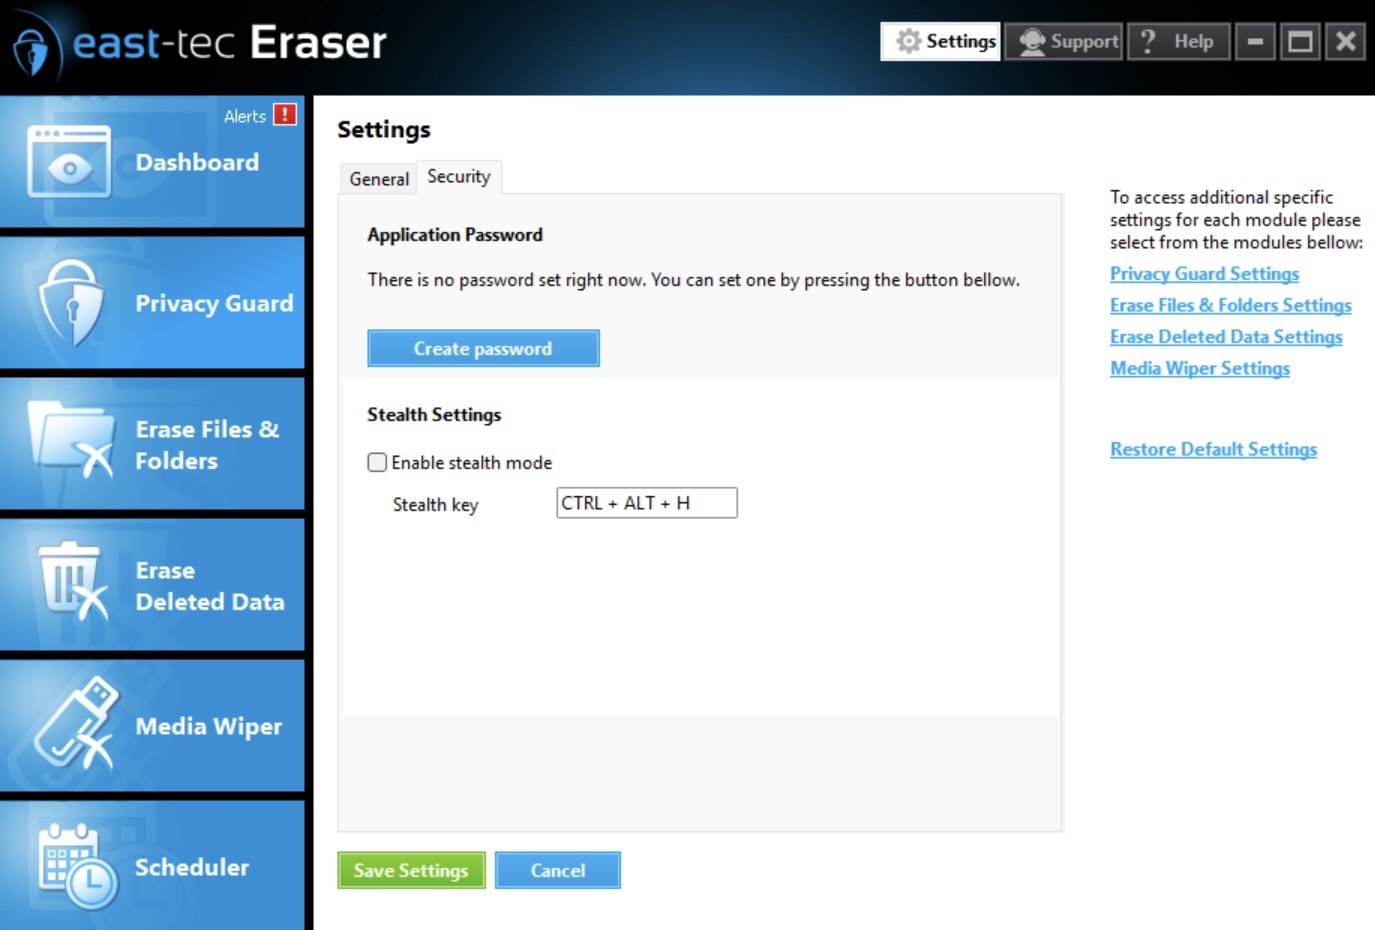The width and height of the screenshot is (1375, 930).
Task: Click the Erase Deleted Data trash icon
Action: (x=72, y=581)
